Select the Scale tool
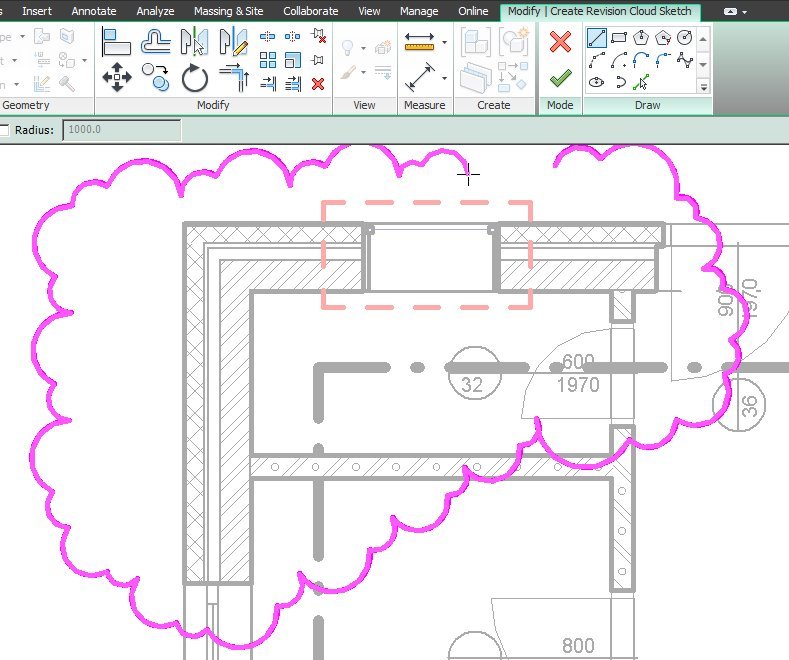The height and width of the screenshot is (660, 789). (x=293, y=60)
